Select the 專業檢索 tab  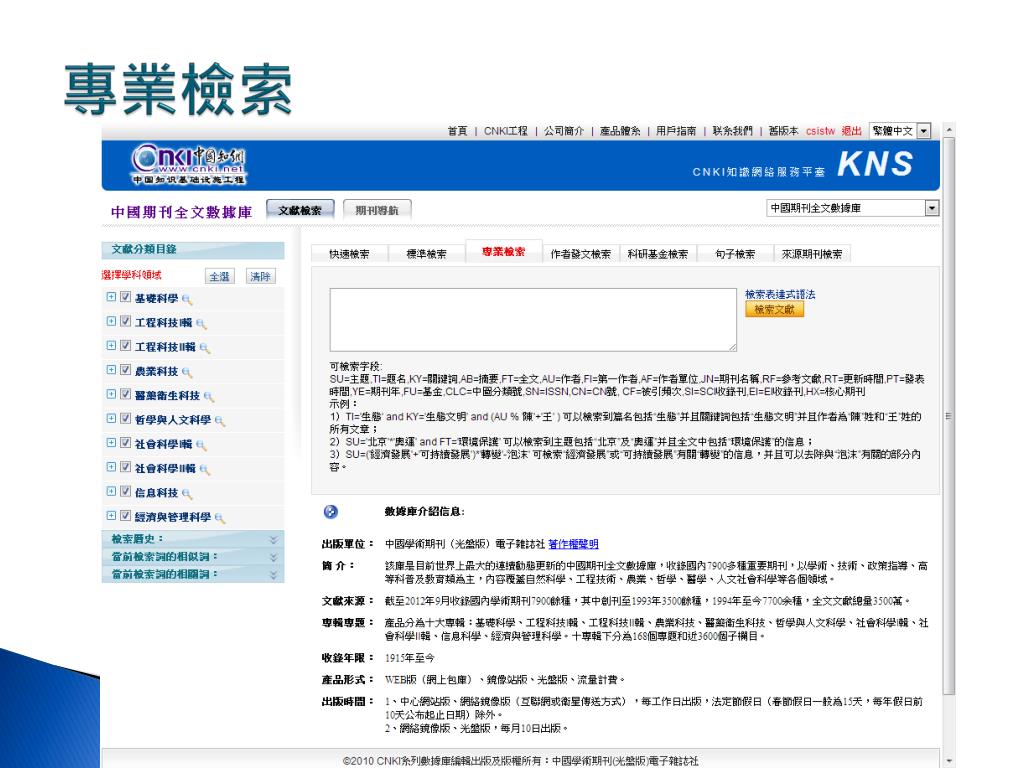[x=504, y=251]
